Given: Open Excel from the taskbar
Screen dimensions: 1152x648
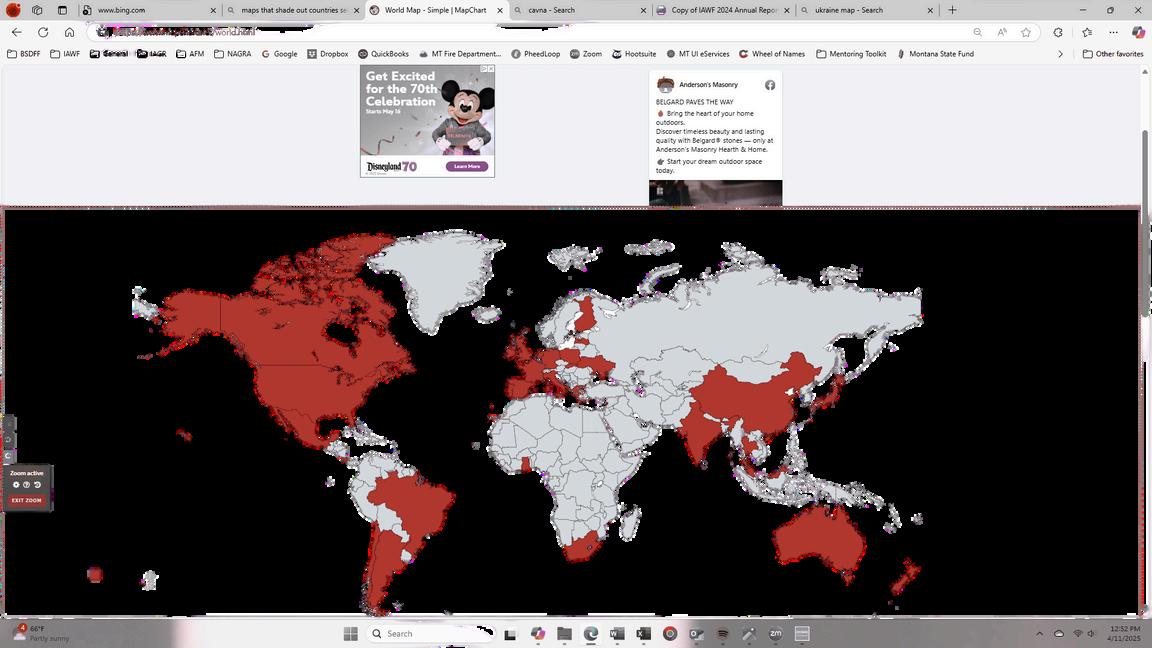Looking at the screenshot, I should tap(644, 633).
